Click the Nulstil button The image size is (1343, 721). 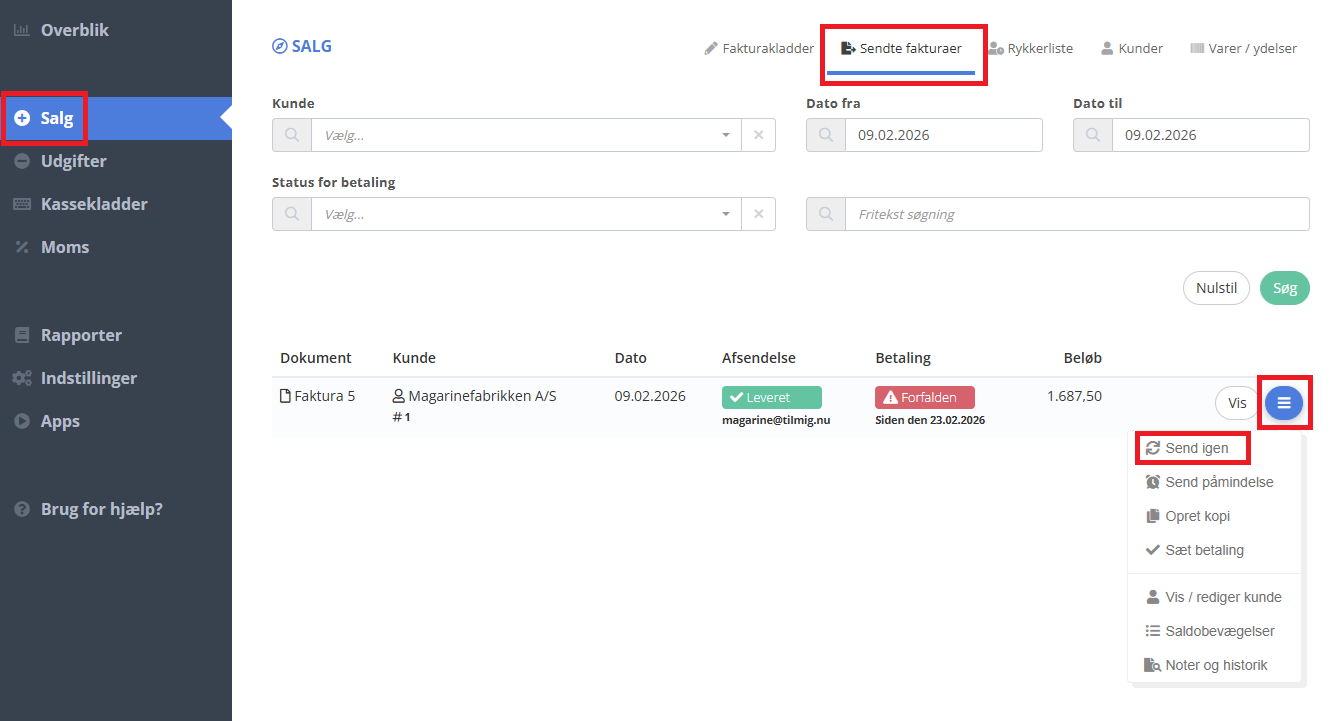click(1216, 289)
